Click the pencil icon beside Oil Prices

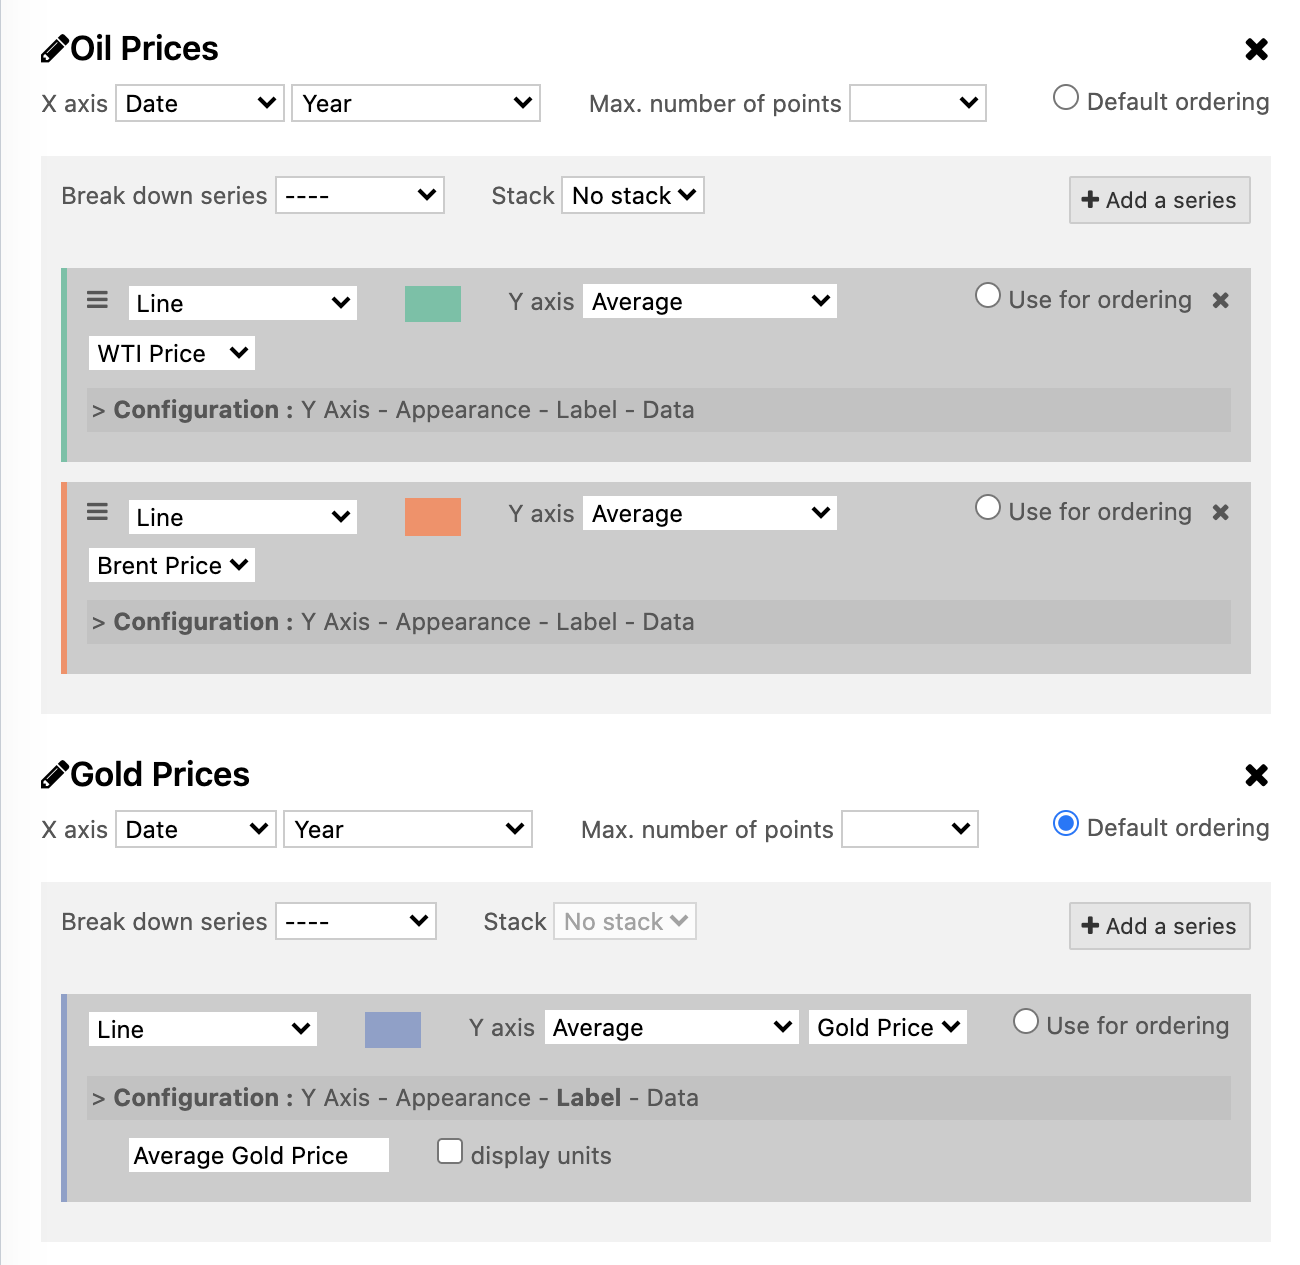click(54, 49)
